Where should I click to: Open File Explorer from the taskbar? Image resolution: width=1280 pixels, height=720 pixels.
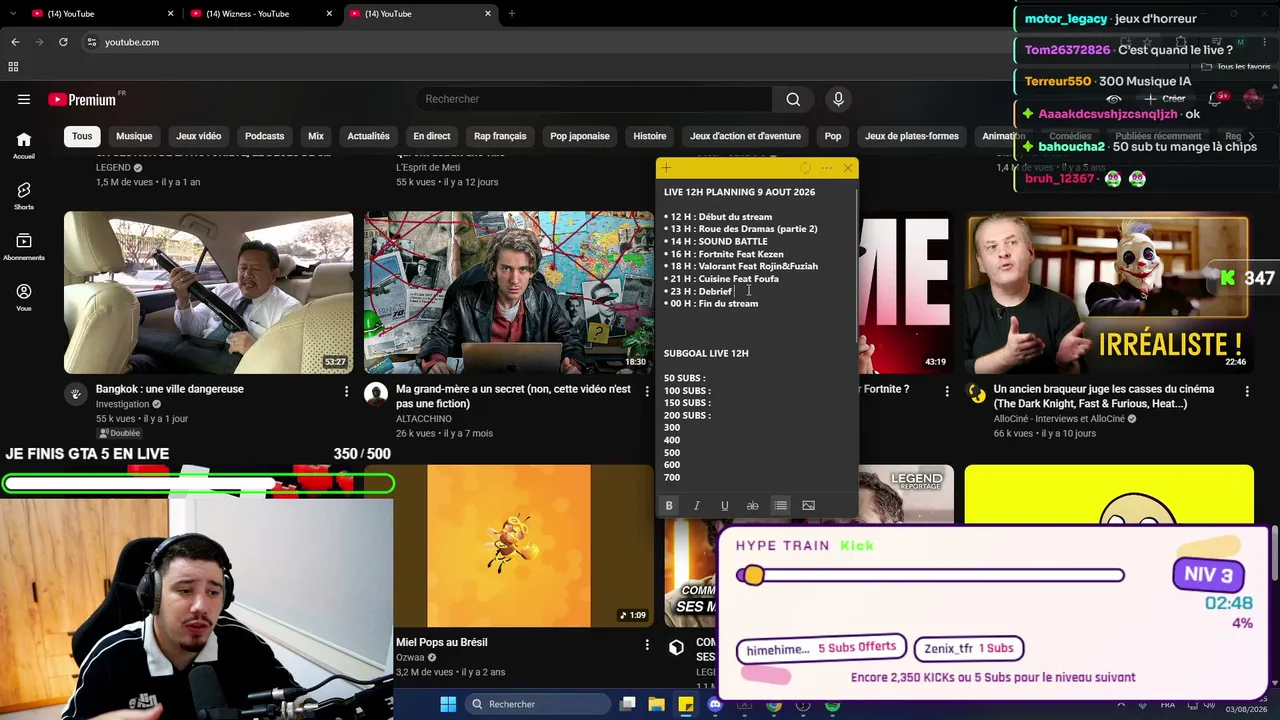tap(656, 704)
